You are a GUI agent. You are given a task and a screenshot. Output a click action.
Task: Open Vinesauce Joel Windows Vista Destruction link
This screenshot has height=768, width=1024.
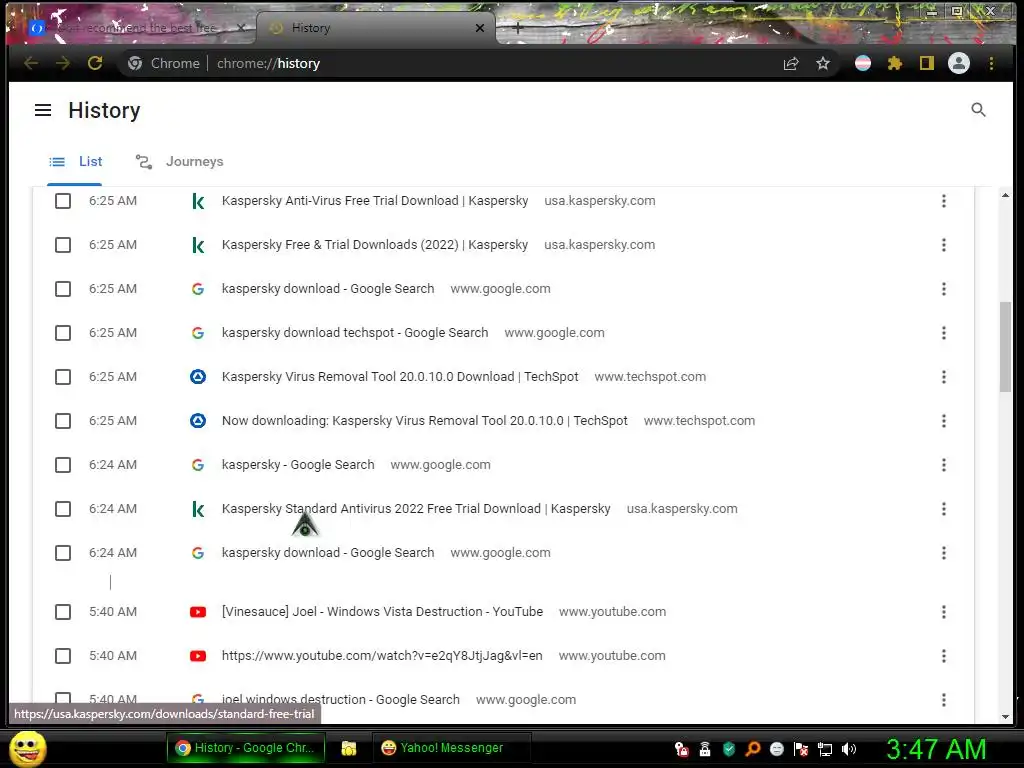[382, 612]
